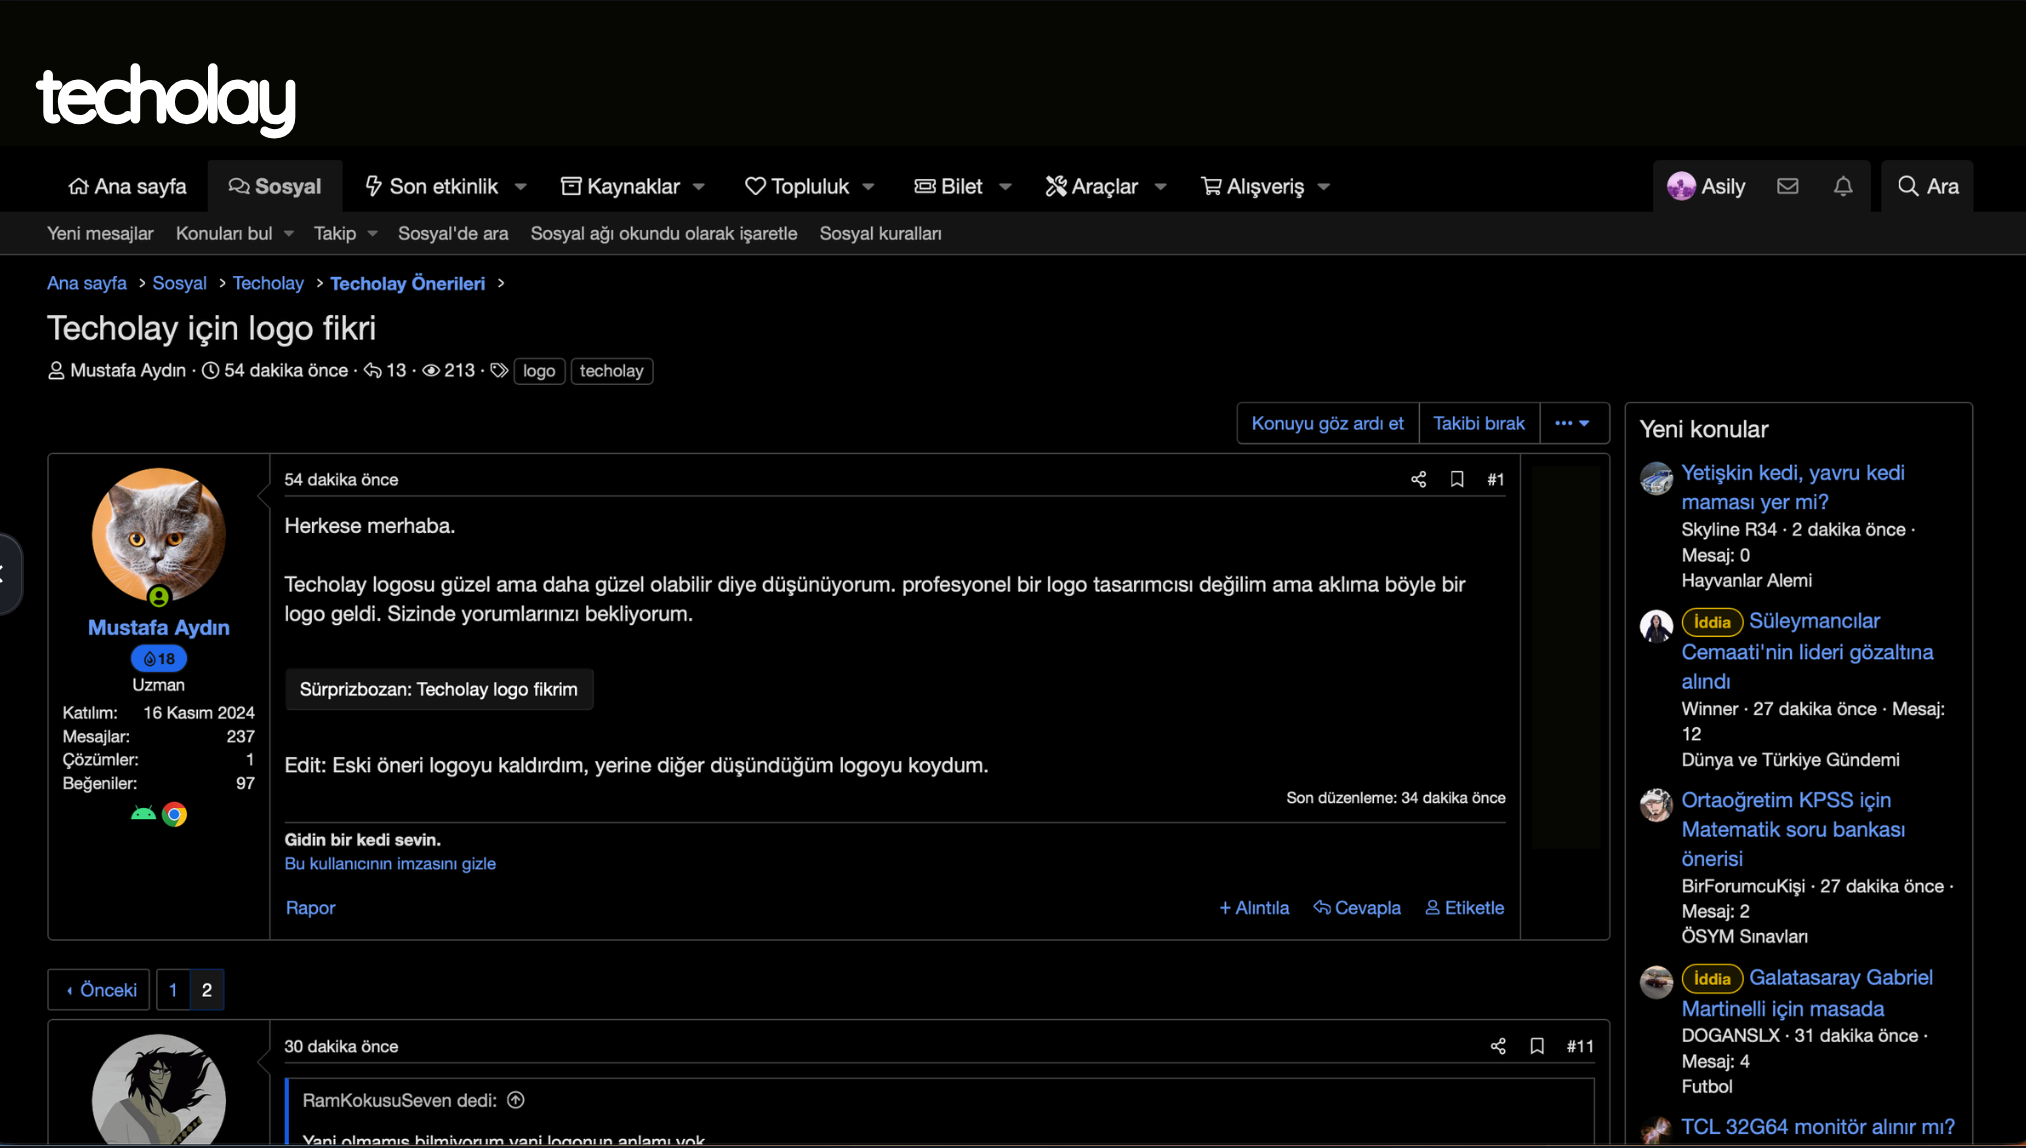2026x1148 pixels.
Task: Click the Ara search button
Action: [x=1928, y=186]
